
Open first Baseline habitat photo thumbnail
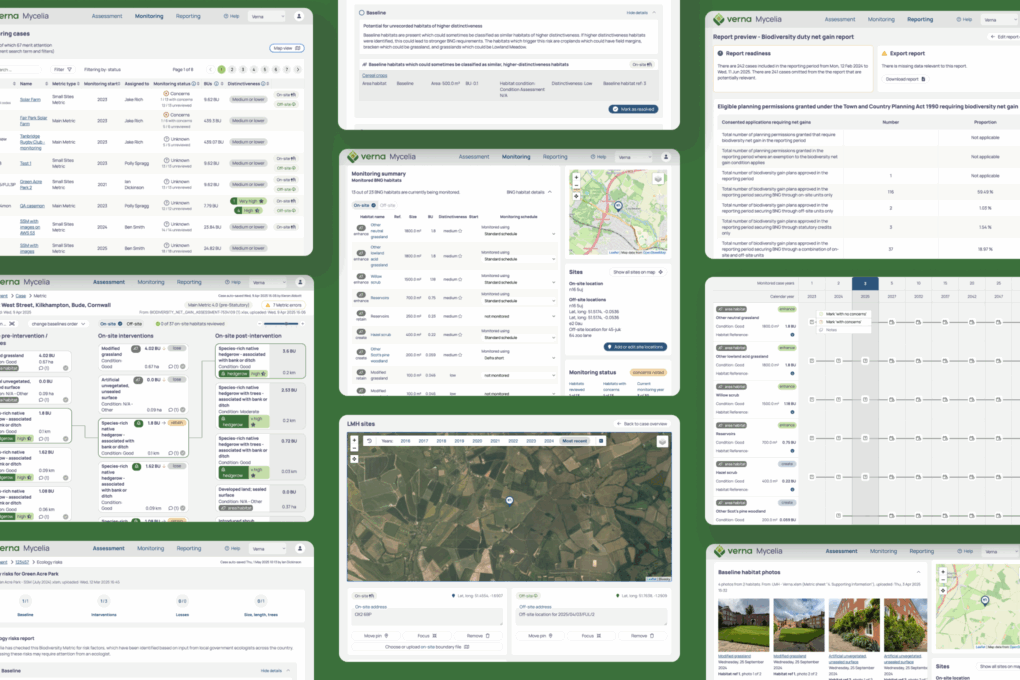coord(743,625)
